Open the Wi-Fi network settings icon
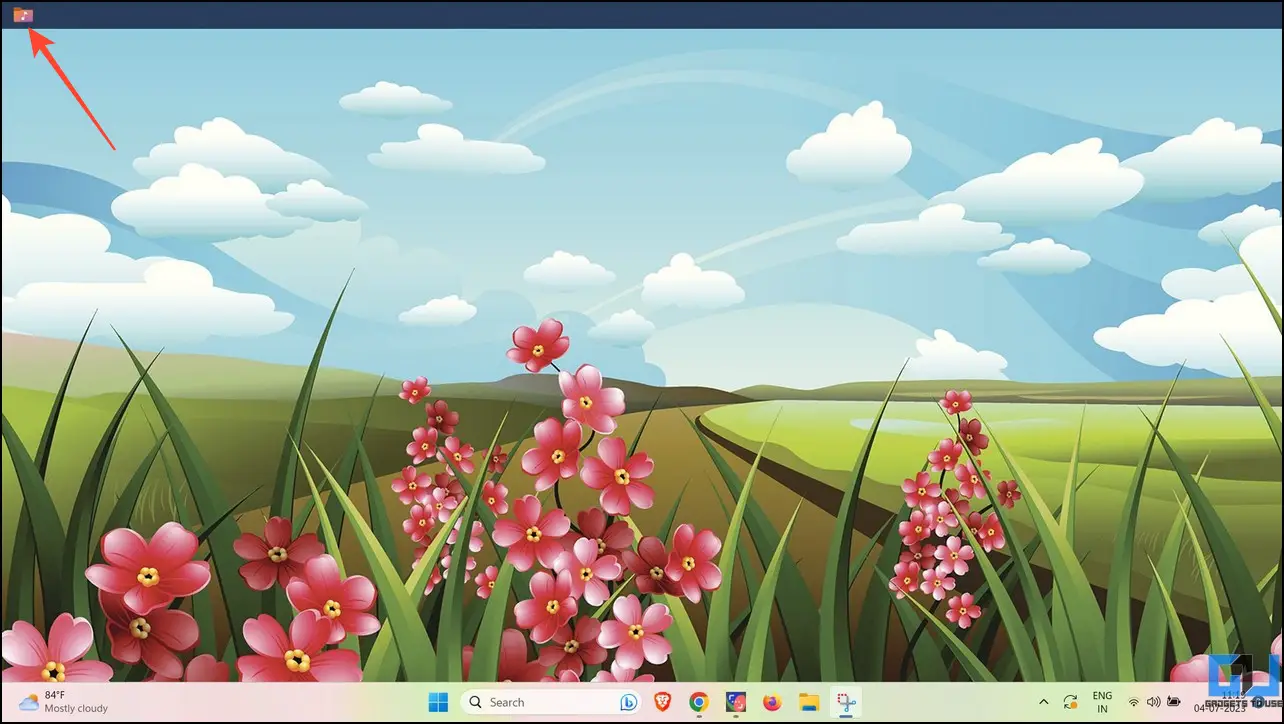The width and height of the screenshot is (1284, 724). (1134, 702)
